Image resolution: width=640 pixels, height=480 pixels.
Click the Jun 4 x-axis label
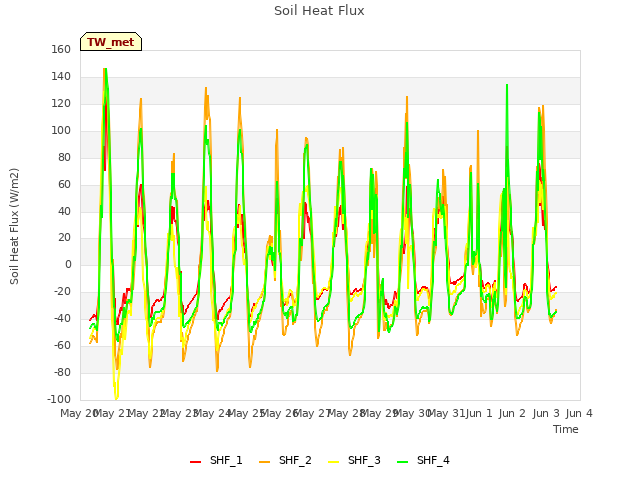click(x=579, y=413)
